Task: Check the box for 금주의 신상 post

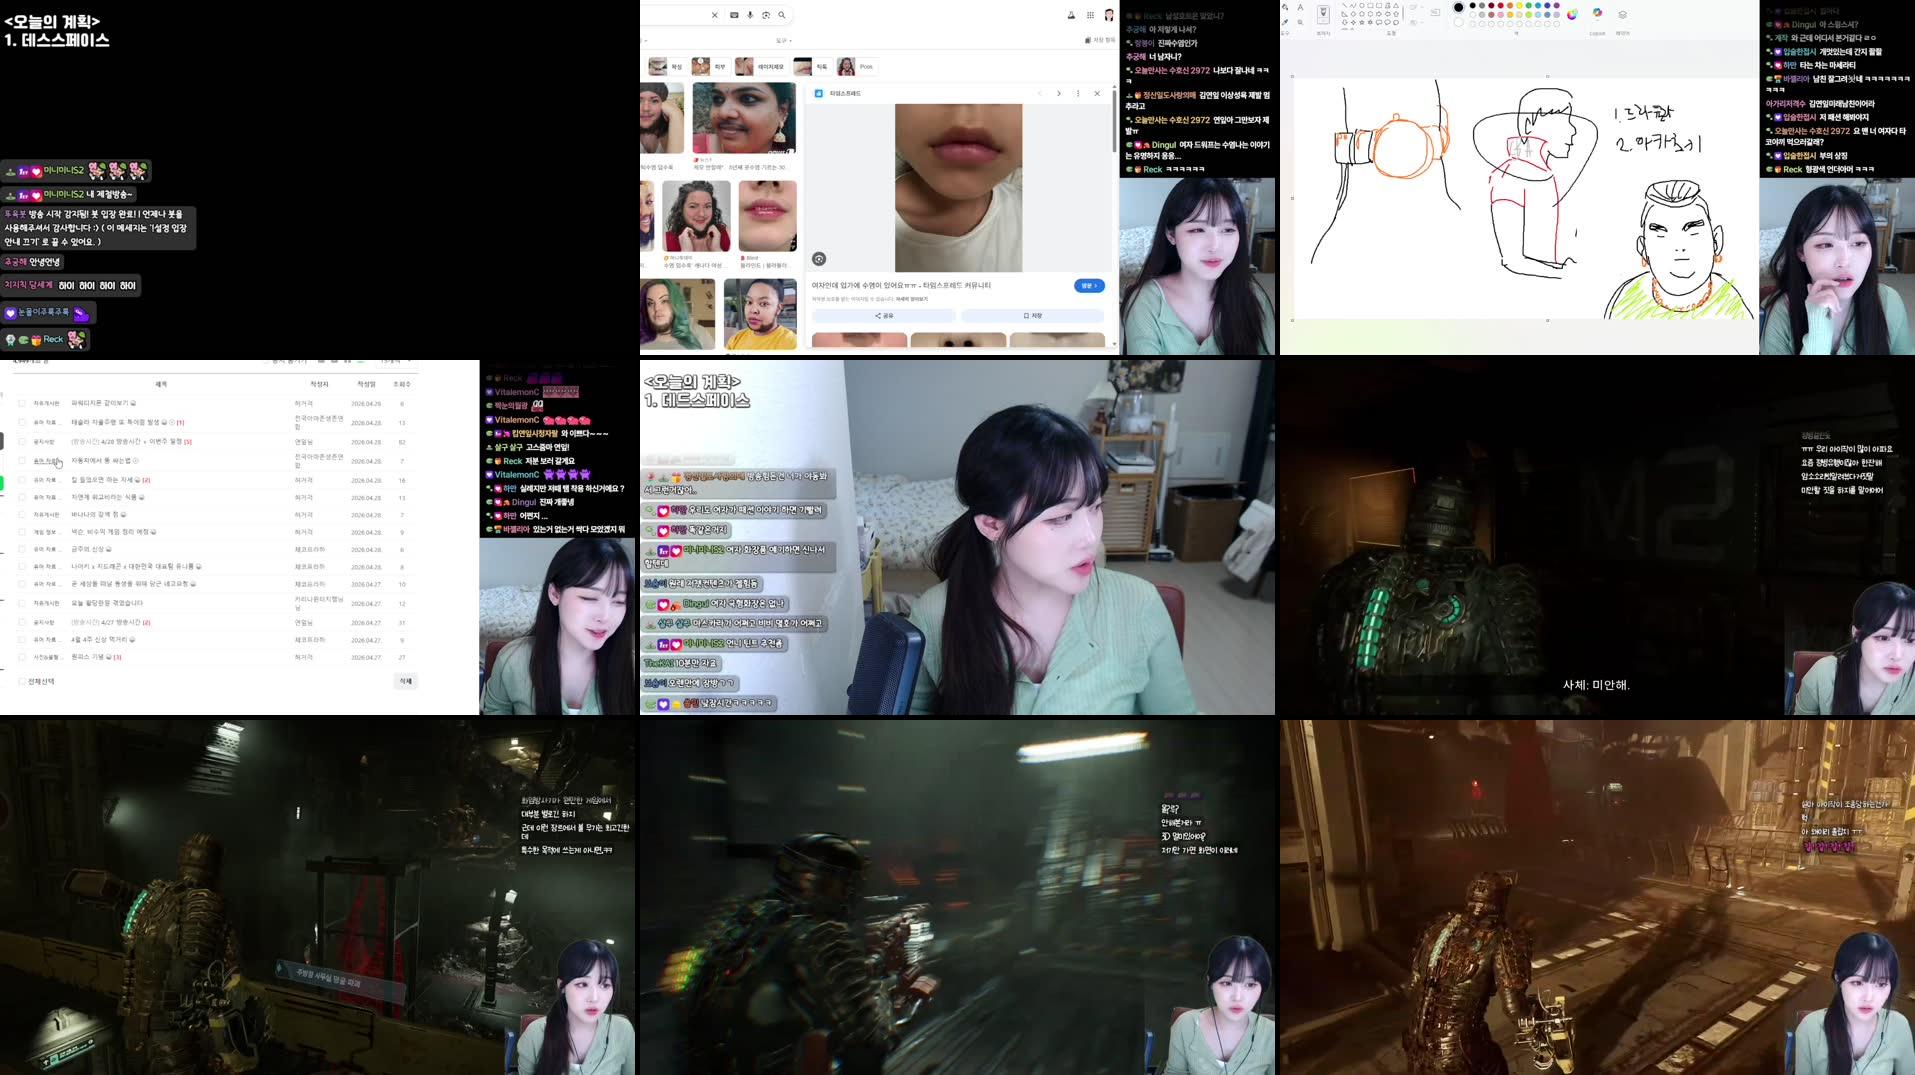Action: [x=22, y=549]
